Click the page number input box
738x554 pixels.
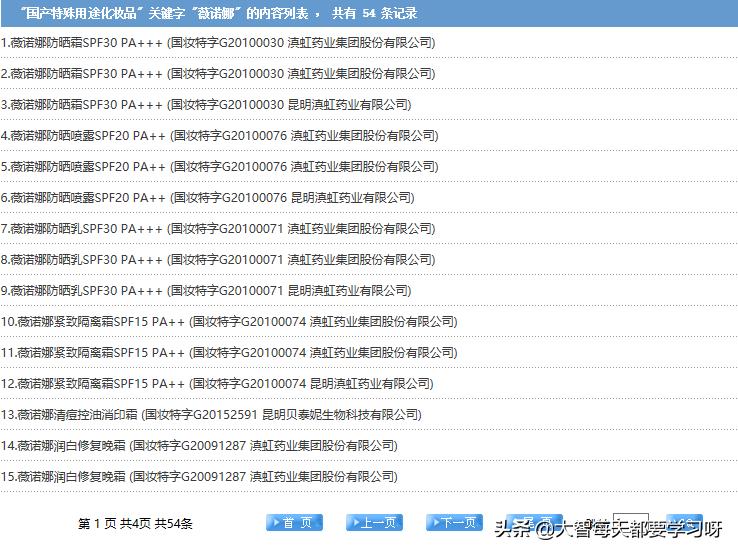(x=631, y=522)
